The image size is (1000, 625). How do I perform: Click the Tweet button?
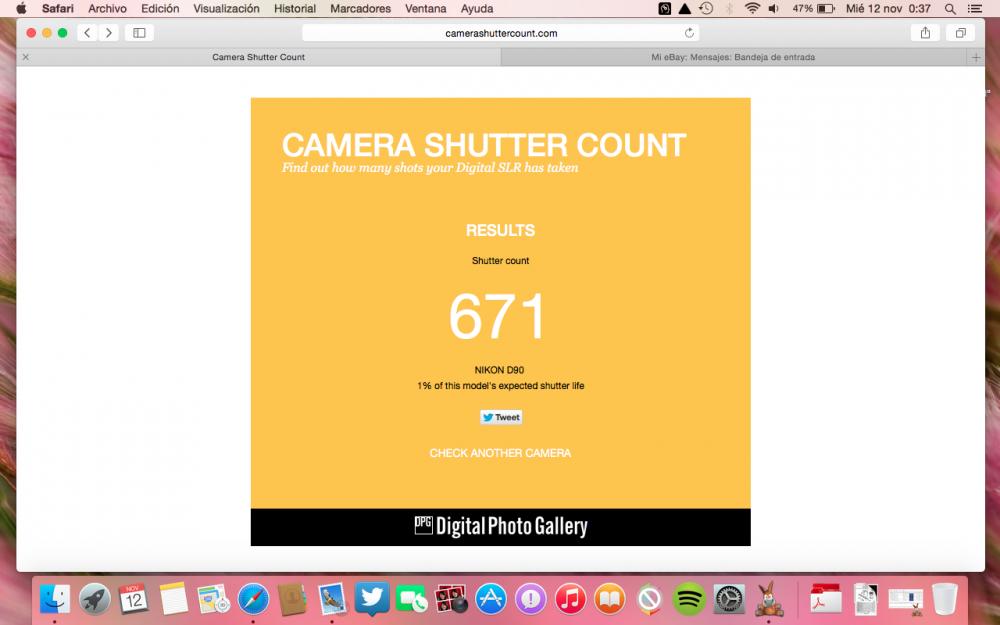coord(501,417)
